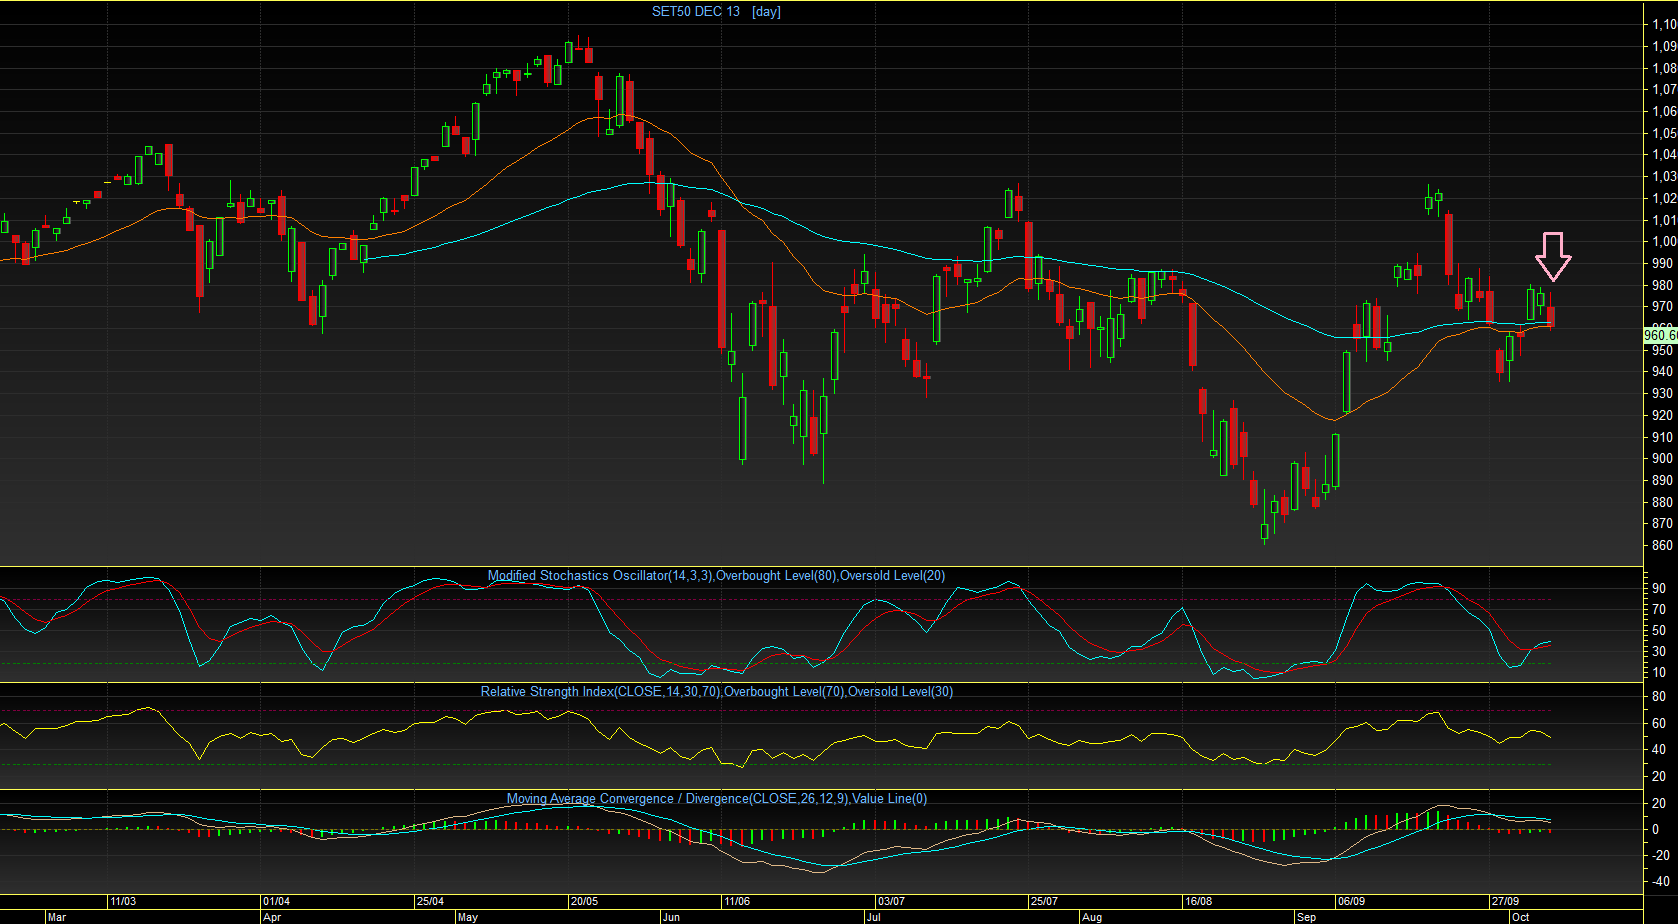Click the Sep month label
The height and width of the screenshot is (924, 1678).
(x=1307, y=917)
